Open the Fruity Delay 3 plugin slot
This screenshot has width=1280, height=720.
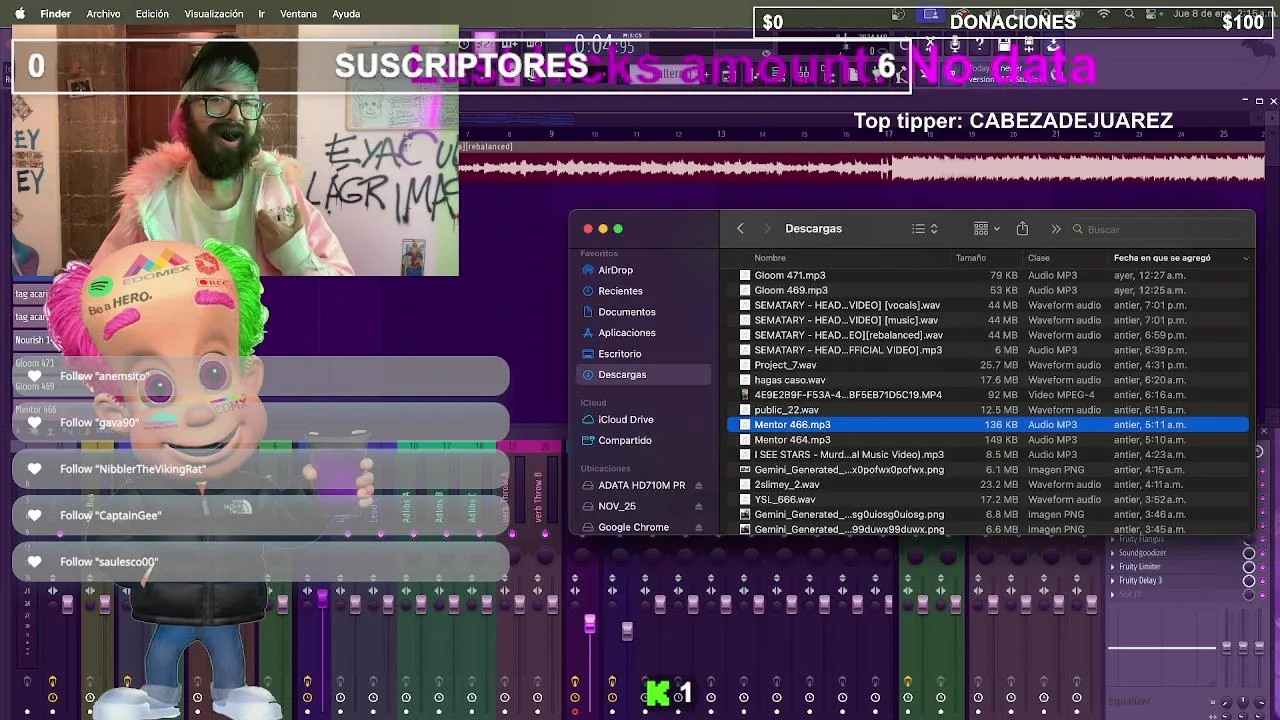1140,581
